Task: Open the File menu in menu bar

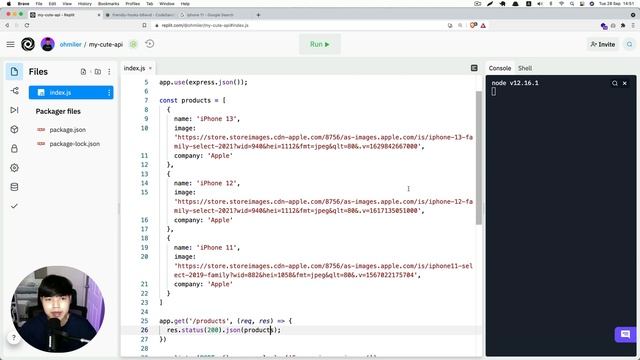Action: pyautogui.click(x=39, y=4)
